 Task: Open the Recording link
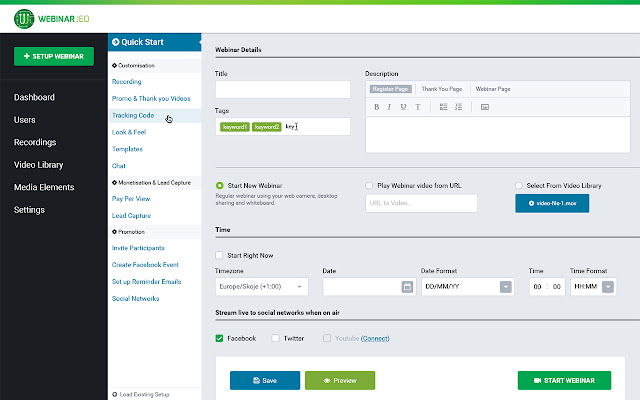[127, 82]
